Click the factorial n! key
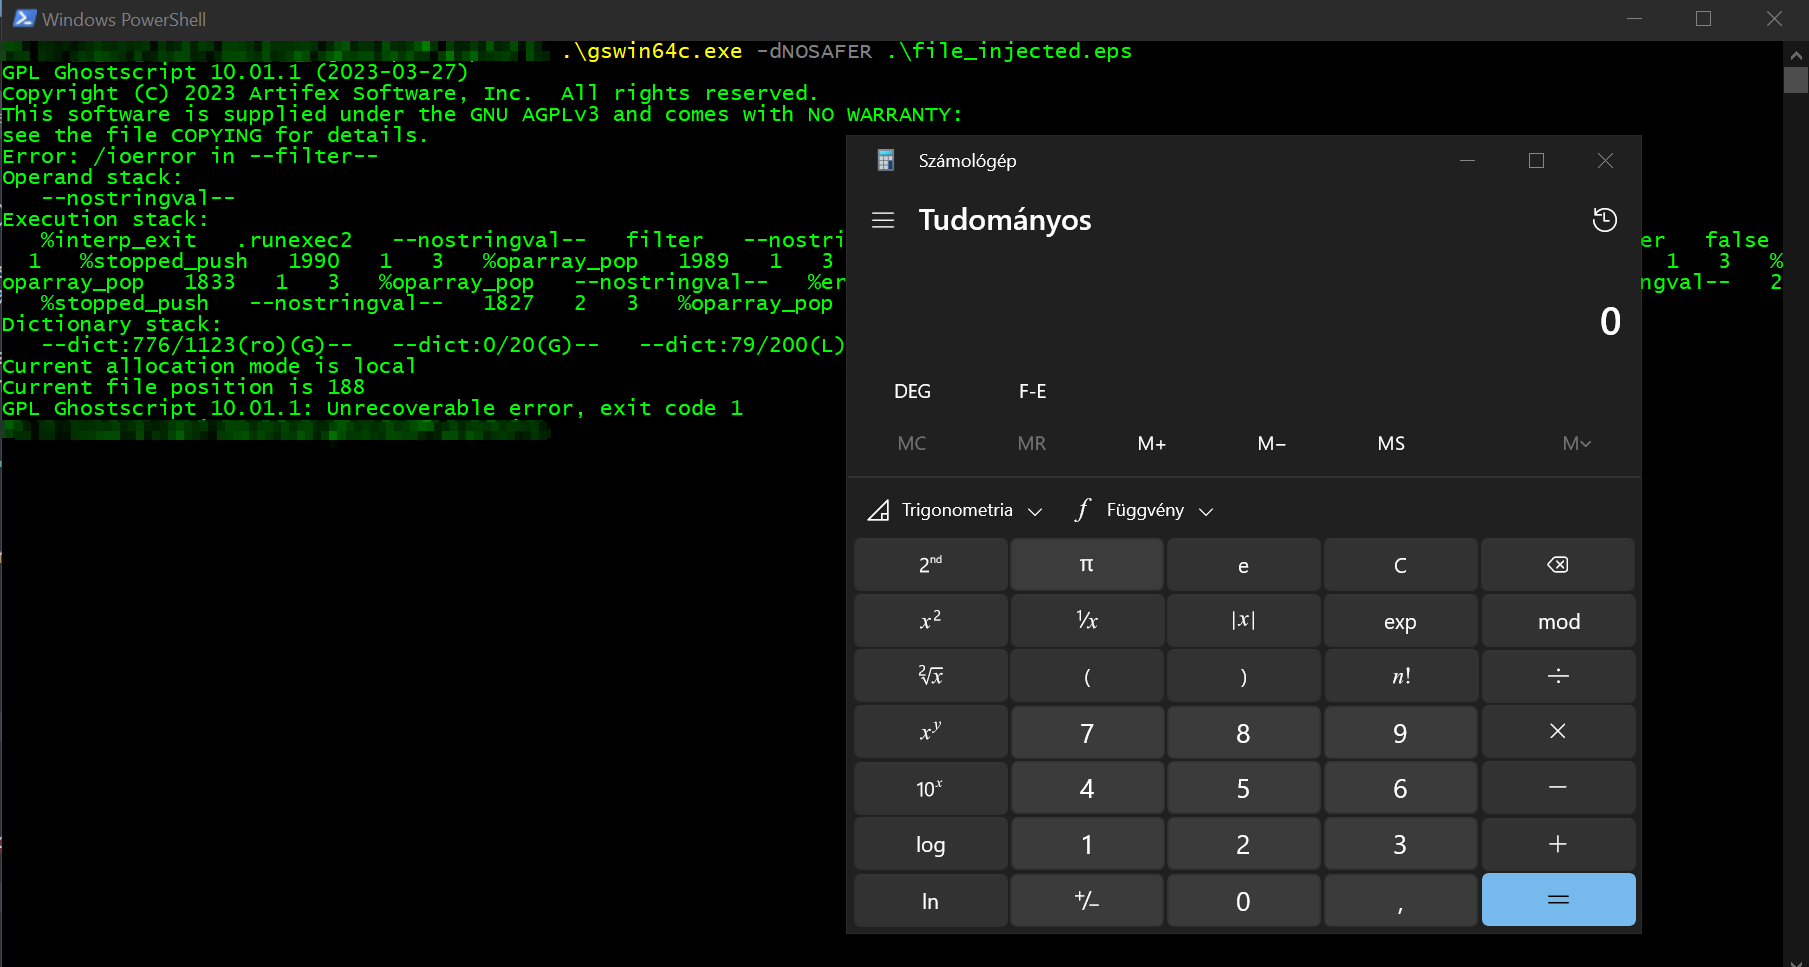1809x967 pixels. (x=1401, y=677)
